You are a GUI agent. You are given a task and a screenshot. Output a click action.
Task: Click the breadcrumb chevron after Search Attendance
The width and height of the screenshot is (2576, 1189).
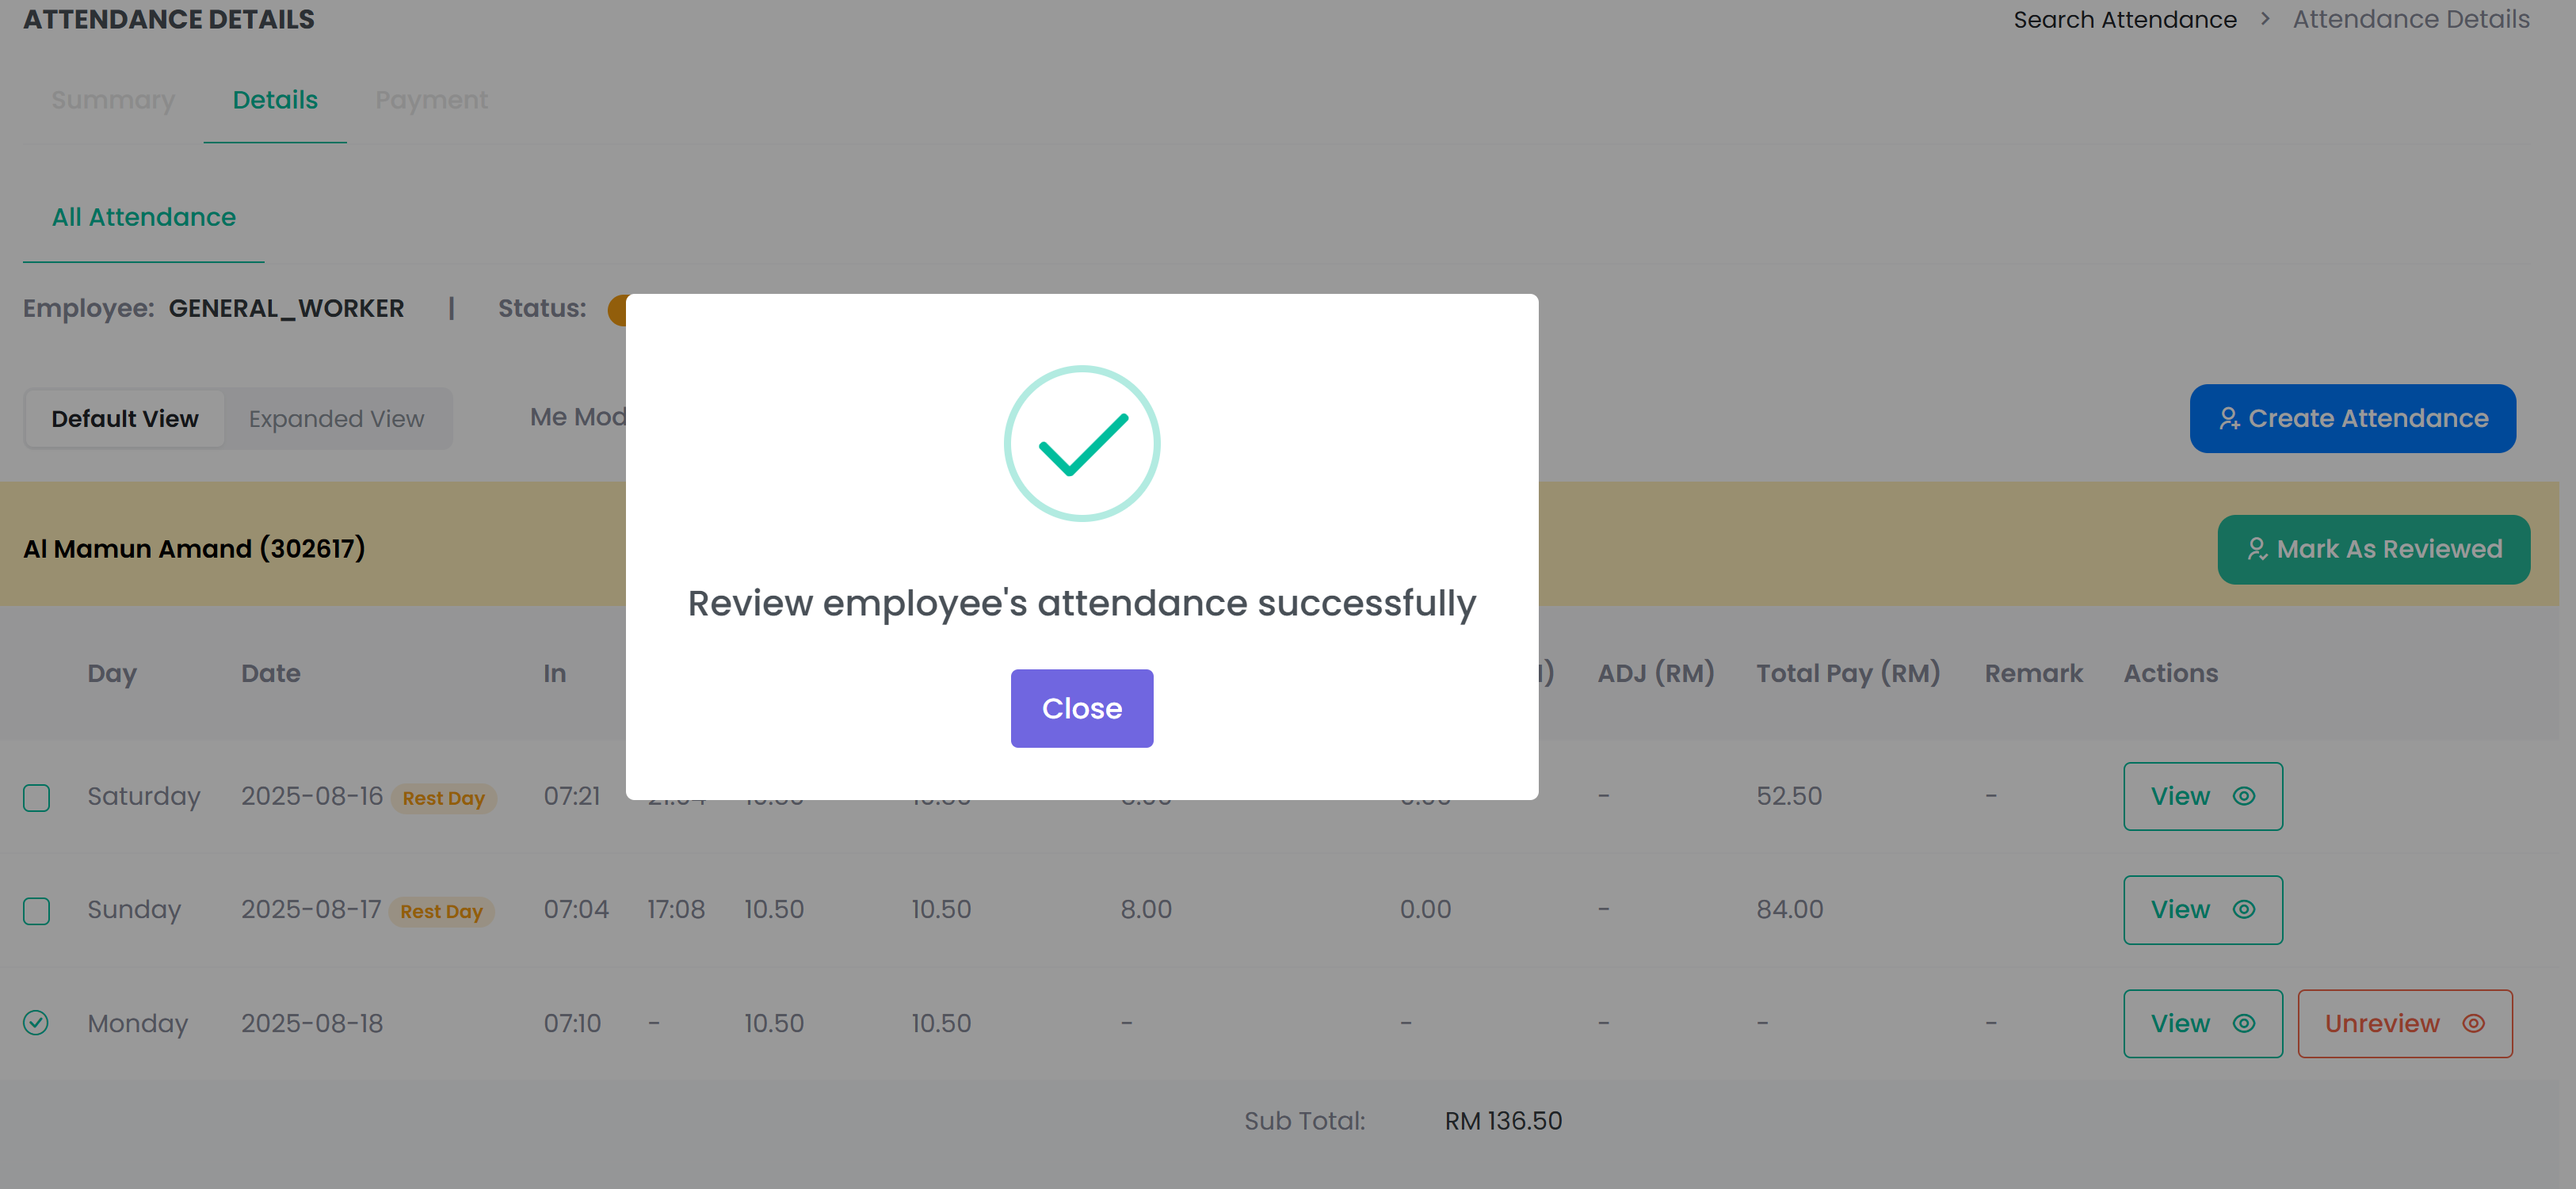2264,19
